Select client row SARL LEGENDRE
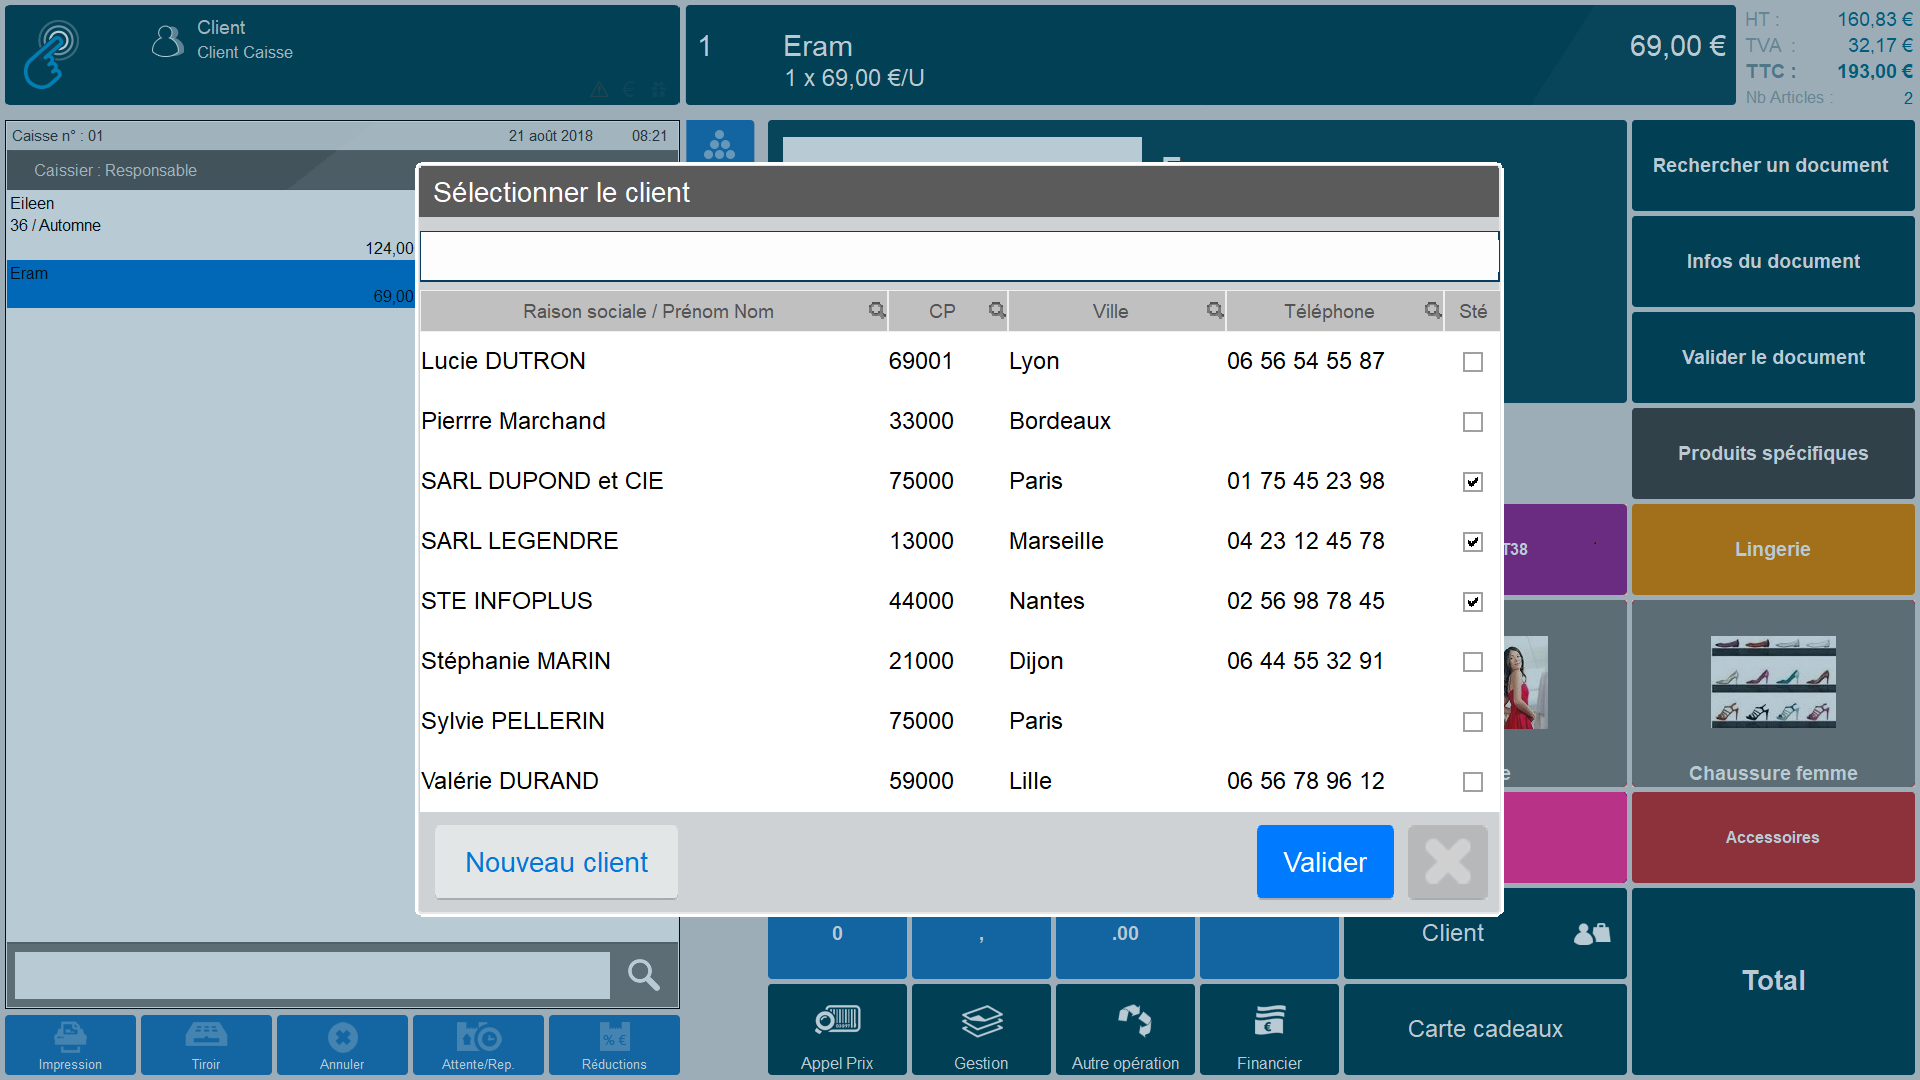 pos(959,542)
